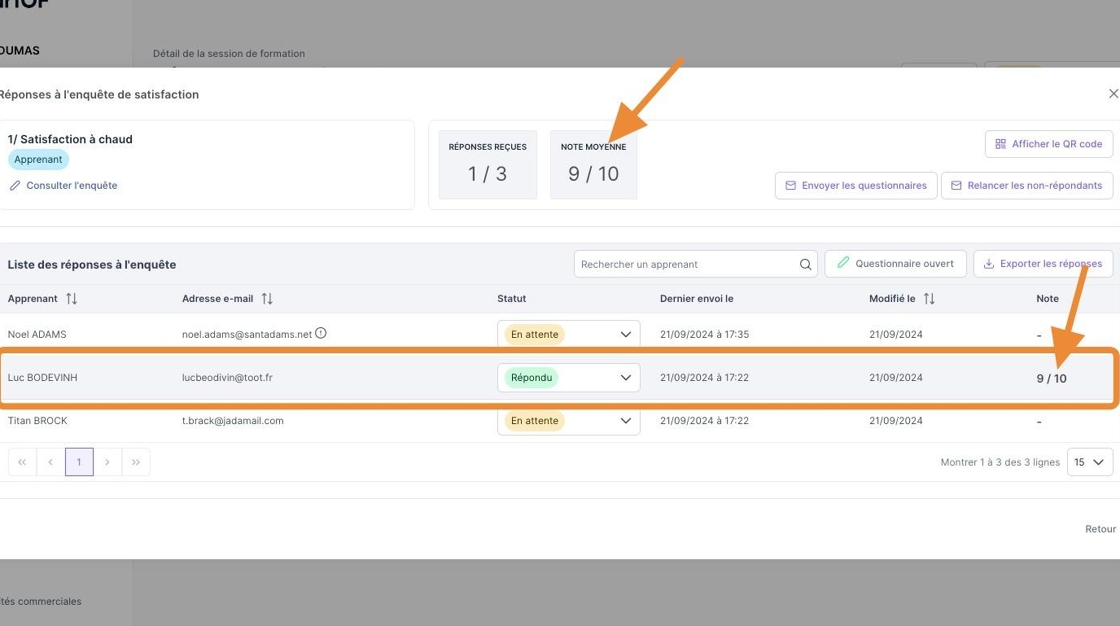Click the QR code icon
The height and width of the screenshot is (626, 1120).
click(x=1001, y=144)
